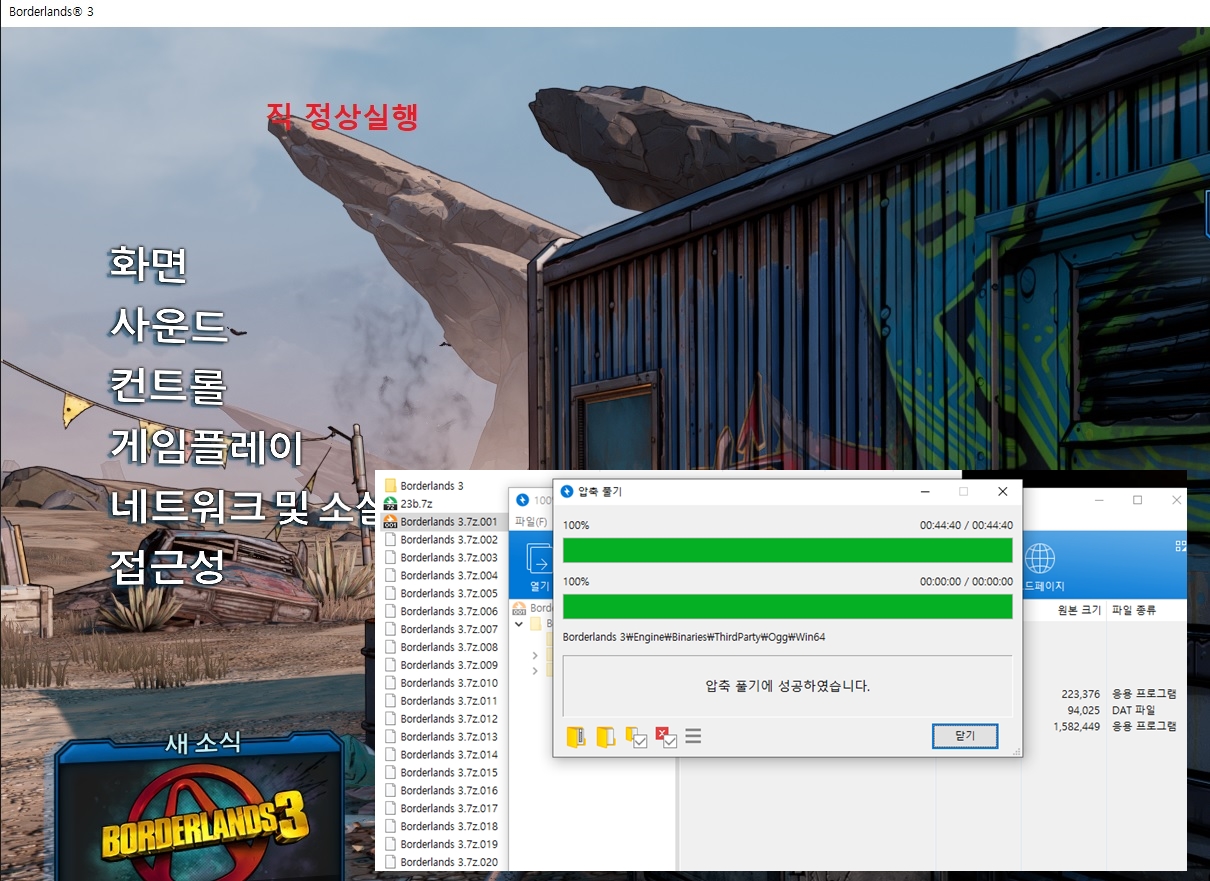Open the 접근성 settings menu

pos(167,568)
